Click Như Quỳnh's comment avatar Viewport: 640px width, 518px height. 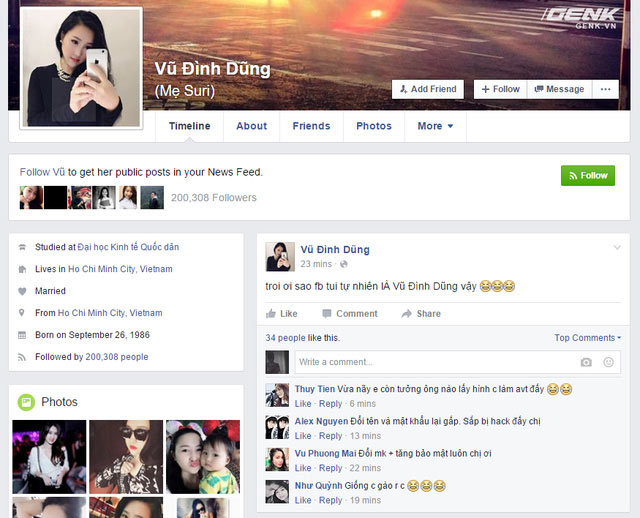[277, 491]
